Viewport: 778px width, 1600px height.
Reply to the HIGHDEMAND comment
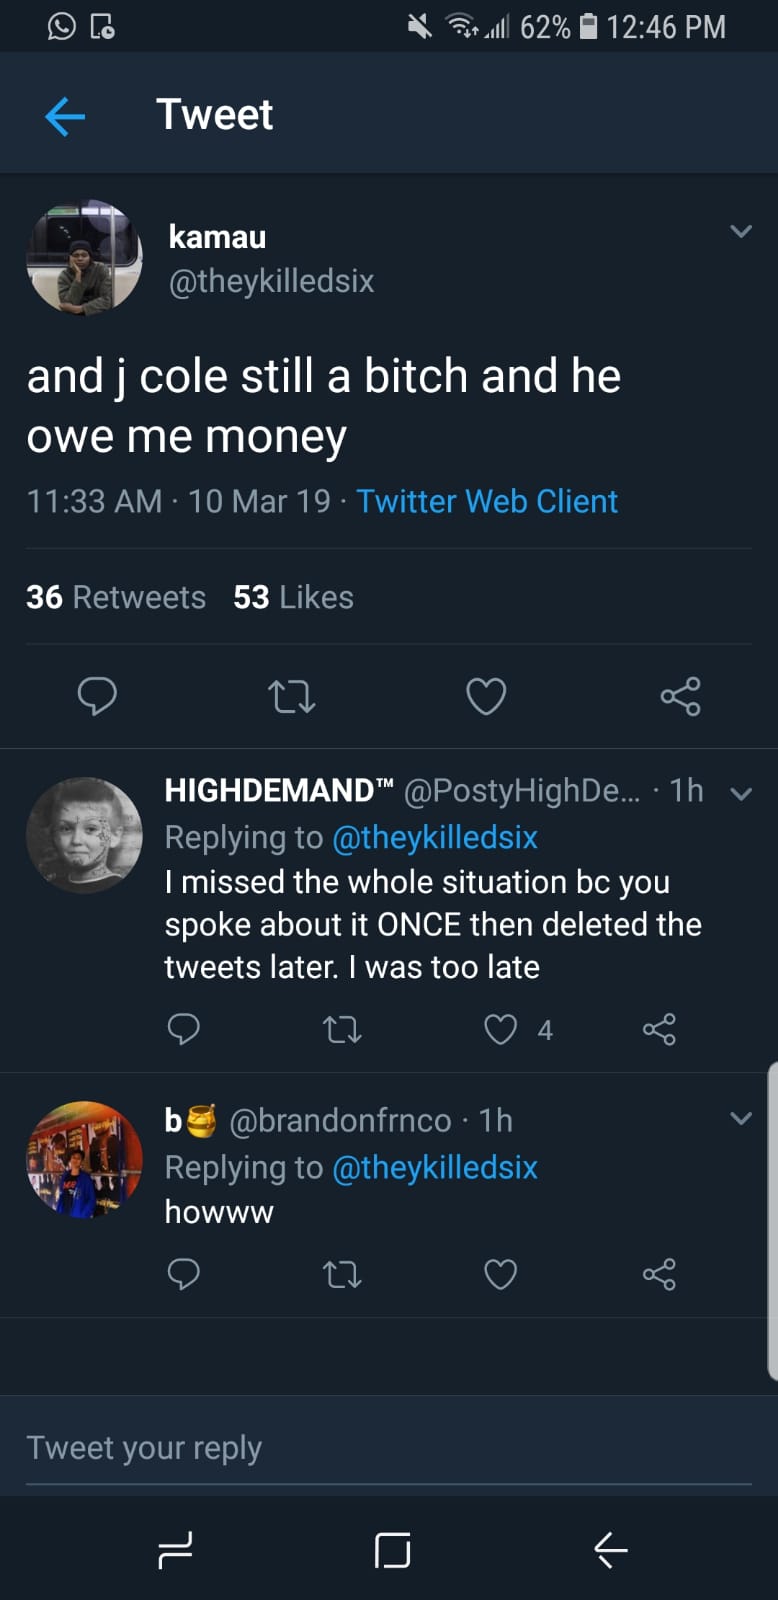point(183,1029)
